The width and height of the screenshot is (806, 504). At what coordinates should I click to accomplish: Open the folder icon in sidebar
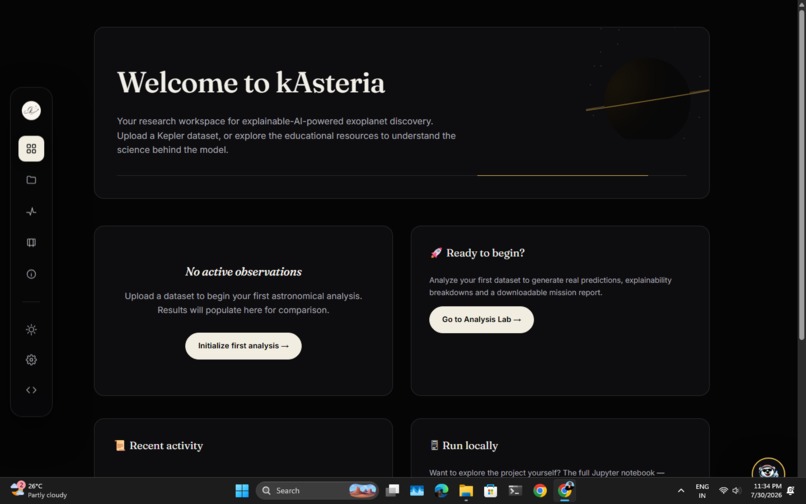point(31,180)
